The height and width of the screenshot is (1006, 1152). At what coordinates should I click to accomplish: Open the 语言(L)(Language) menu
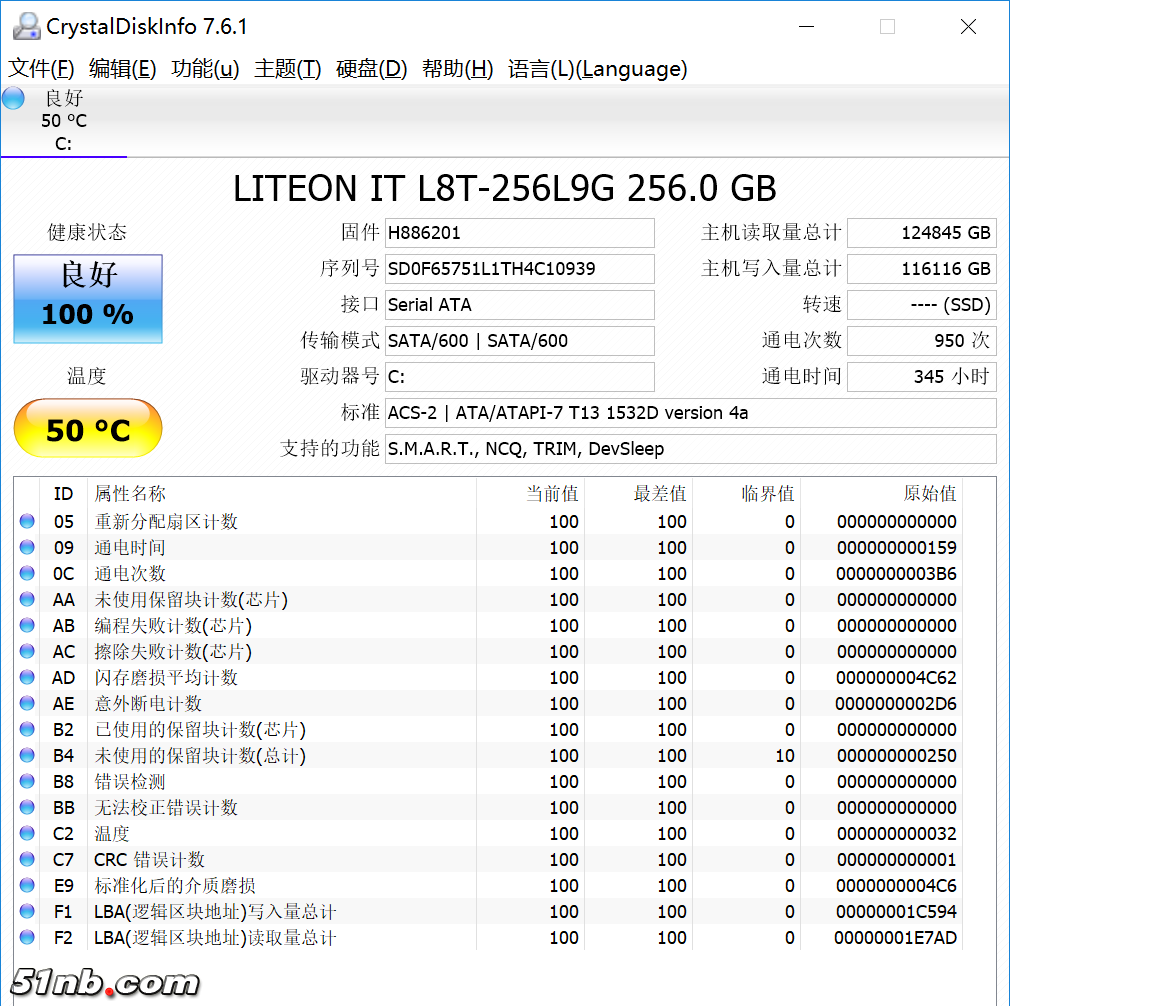(597, 69)
